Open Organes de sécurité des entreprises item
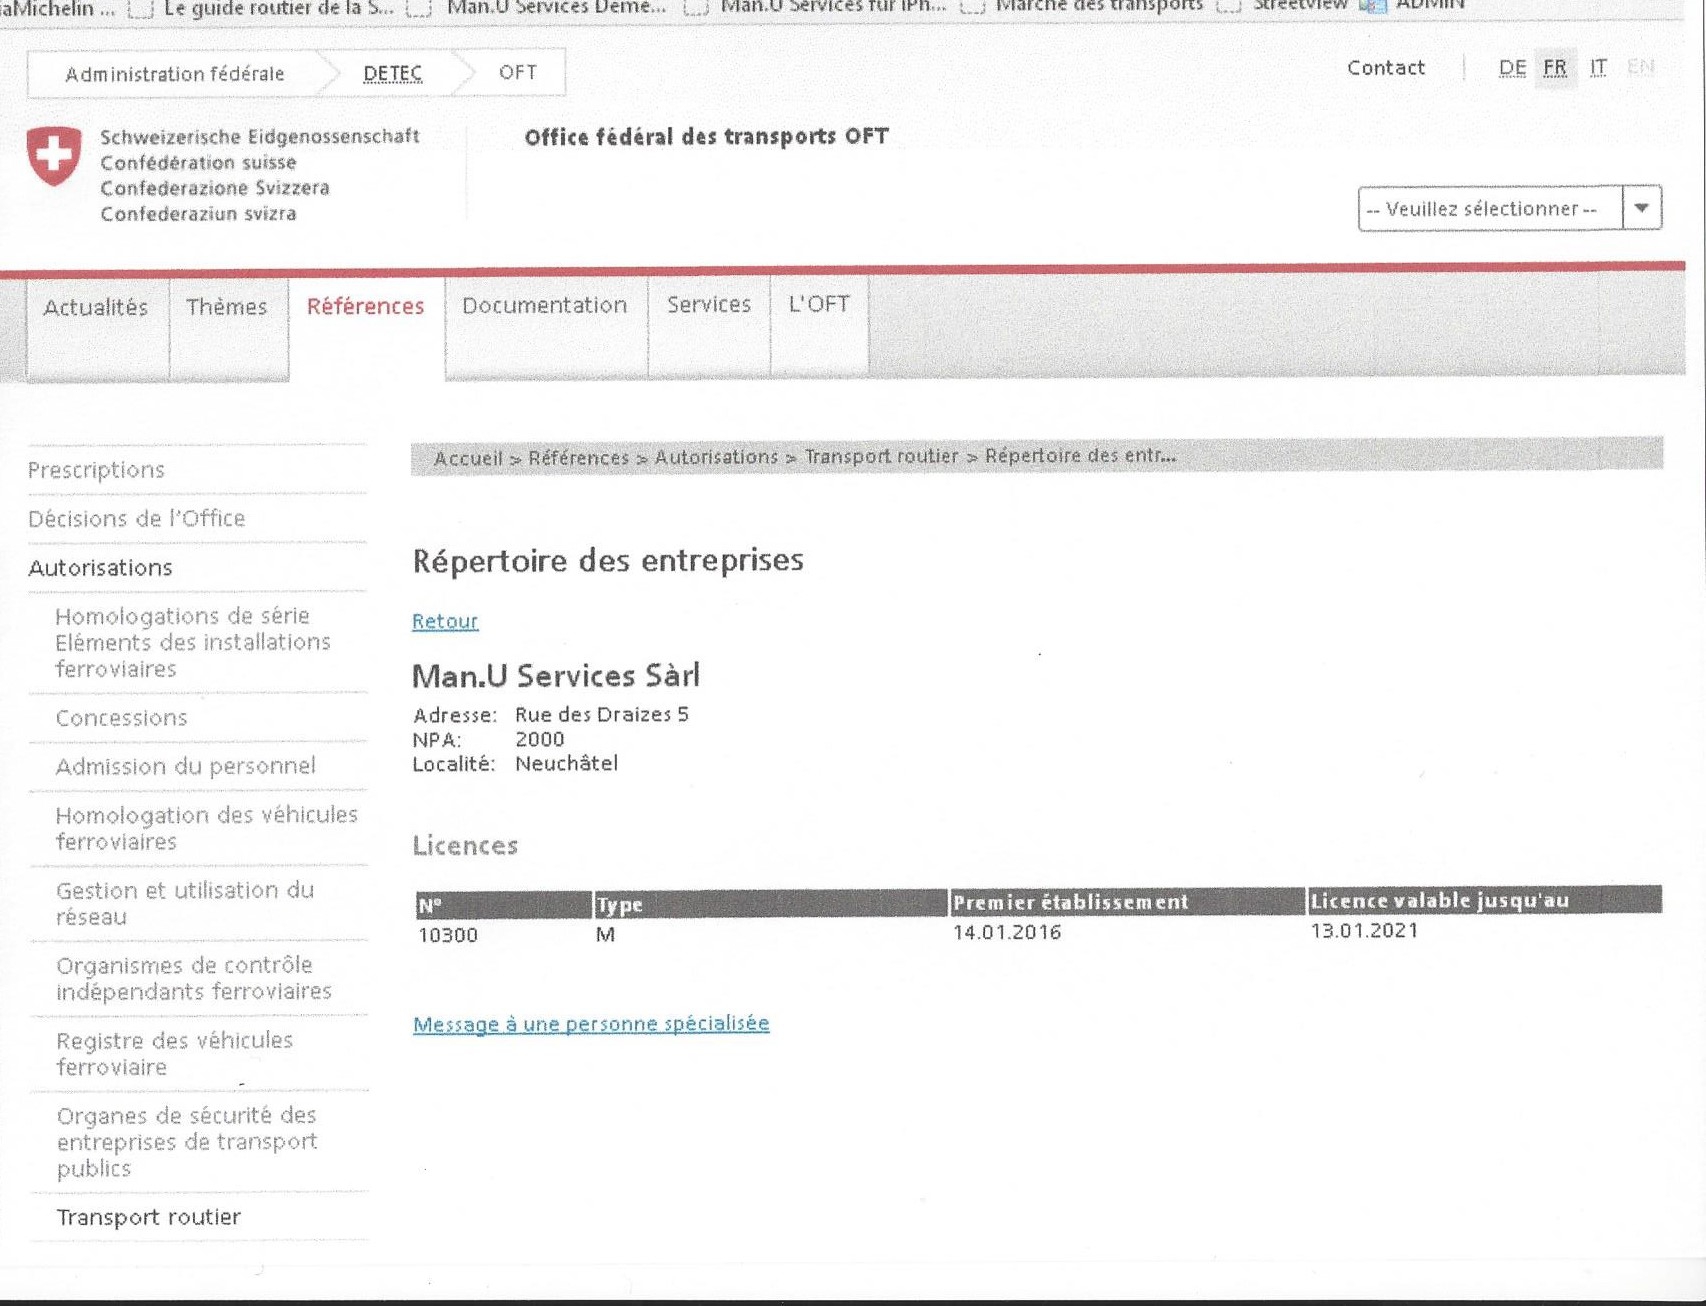The height and width of the screenshot is (1306, 1706). 187,1142
